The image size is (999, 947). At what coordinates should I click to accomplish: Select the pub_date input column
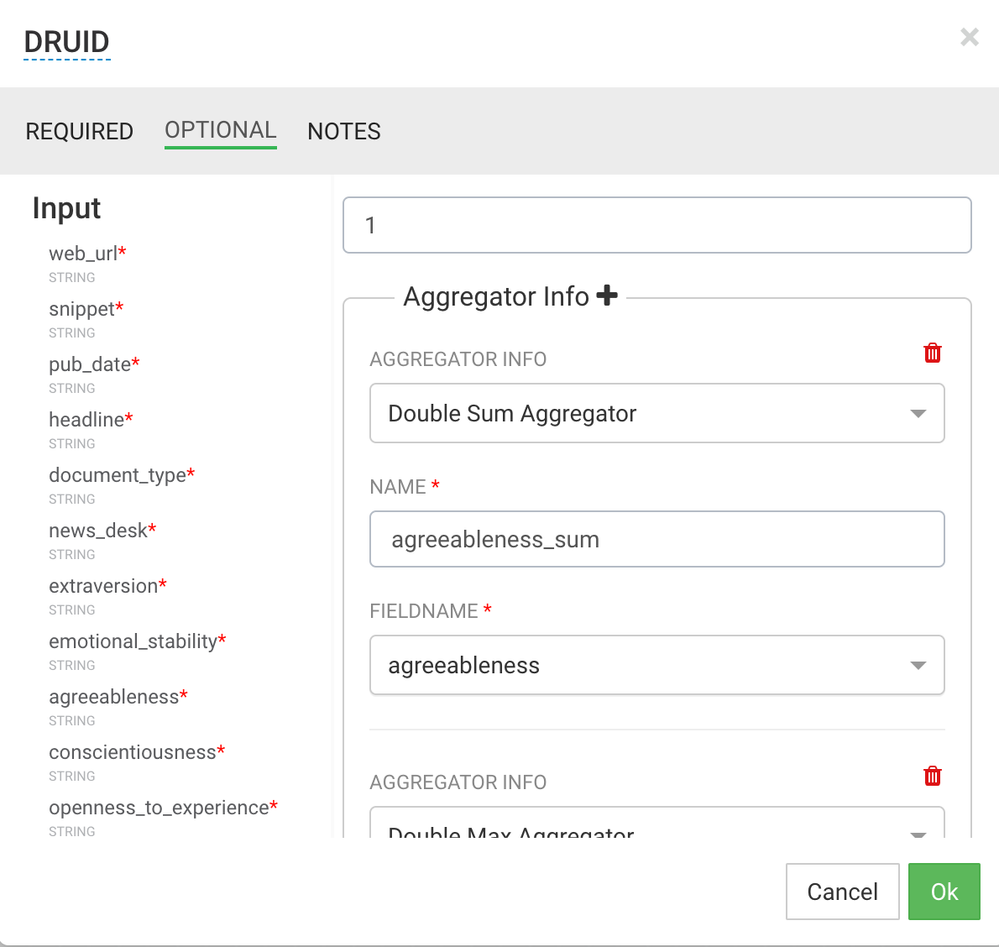(x=90, y=364)
